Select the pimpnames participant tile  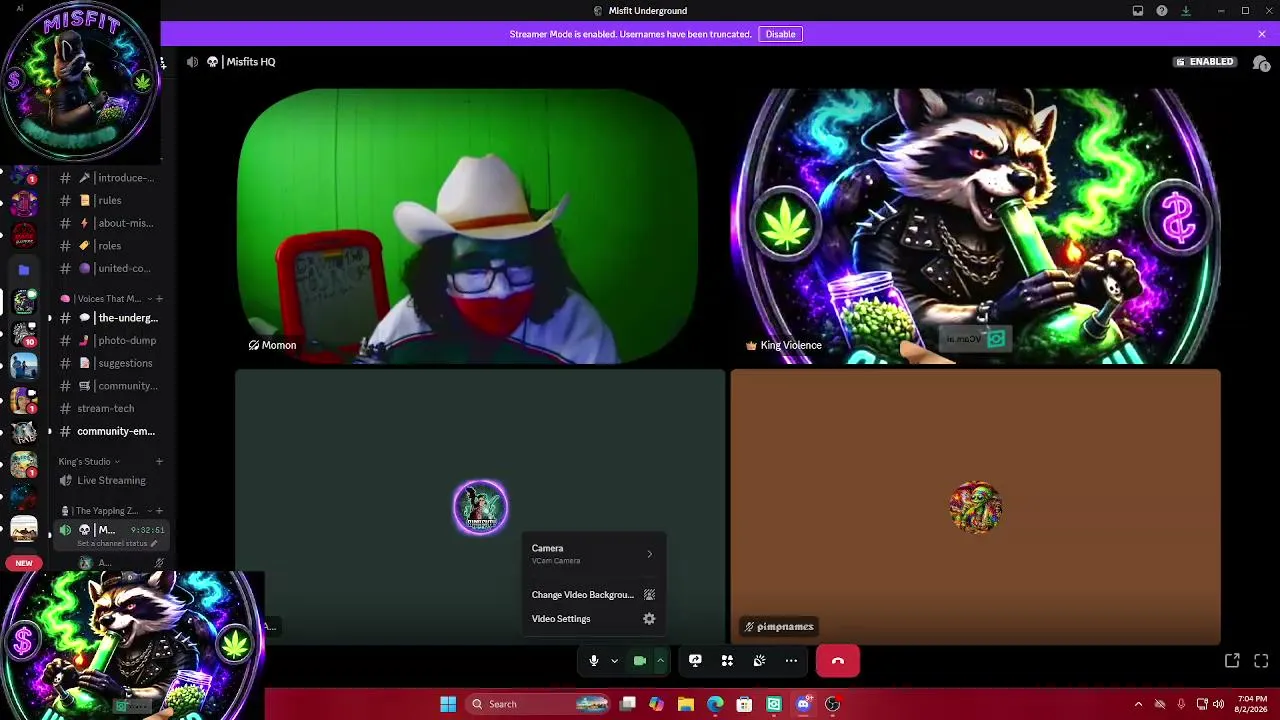click(x=975, y=507)
